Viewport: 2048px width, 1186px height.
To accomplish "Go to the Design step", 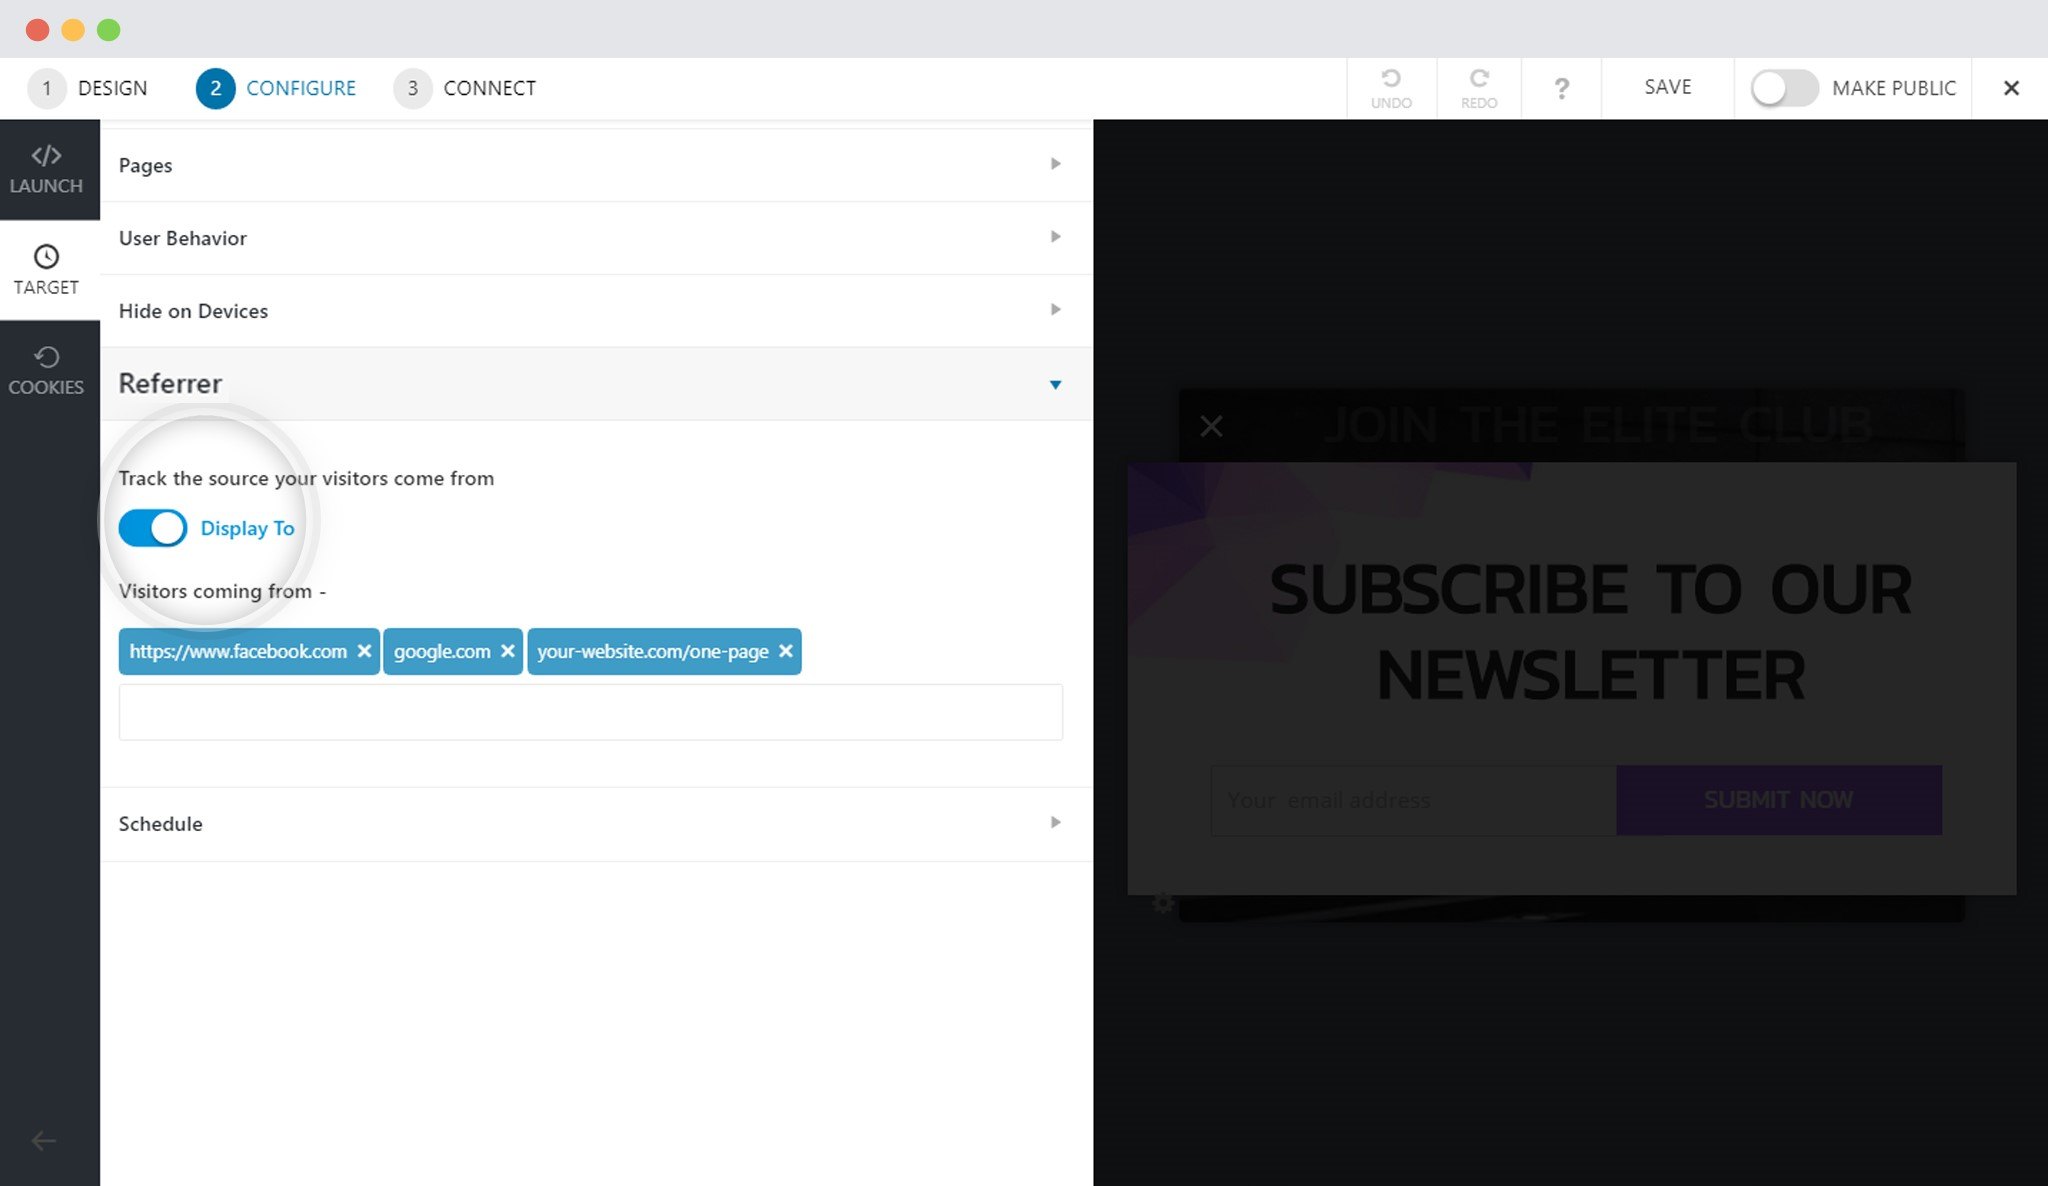I will [x=88, y=88].
